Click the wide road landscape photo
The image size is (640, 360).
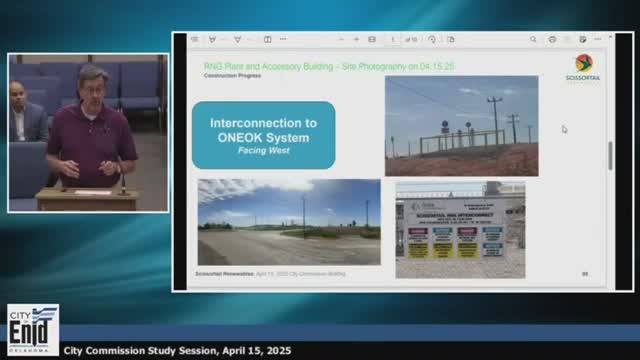[289, 222]
